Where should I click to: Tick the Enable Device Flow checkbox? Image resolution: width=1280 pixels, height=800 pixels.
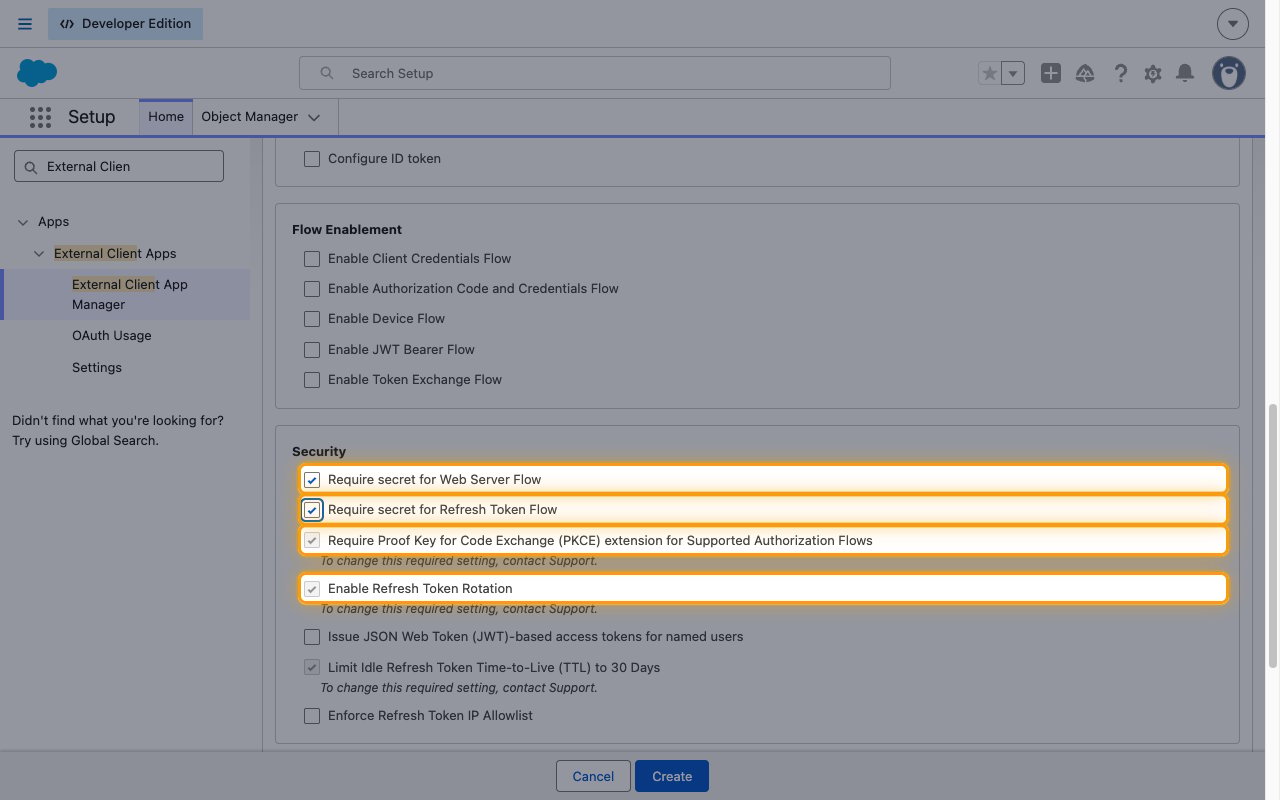pos(312,319)
